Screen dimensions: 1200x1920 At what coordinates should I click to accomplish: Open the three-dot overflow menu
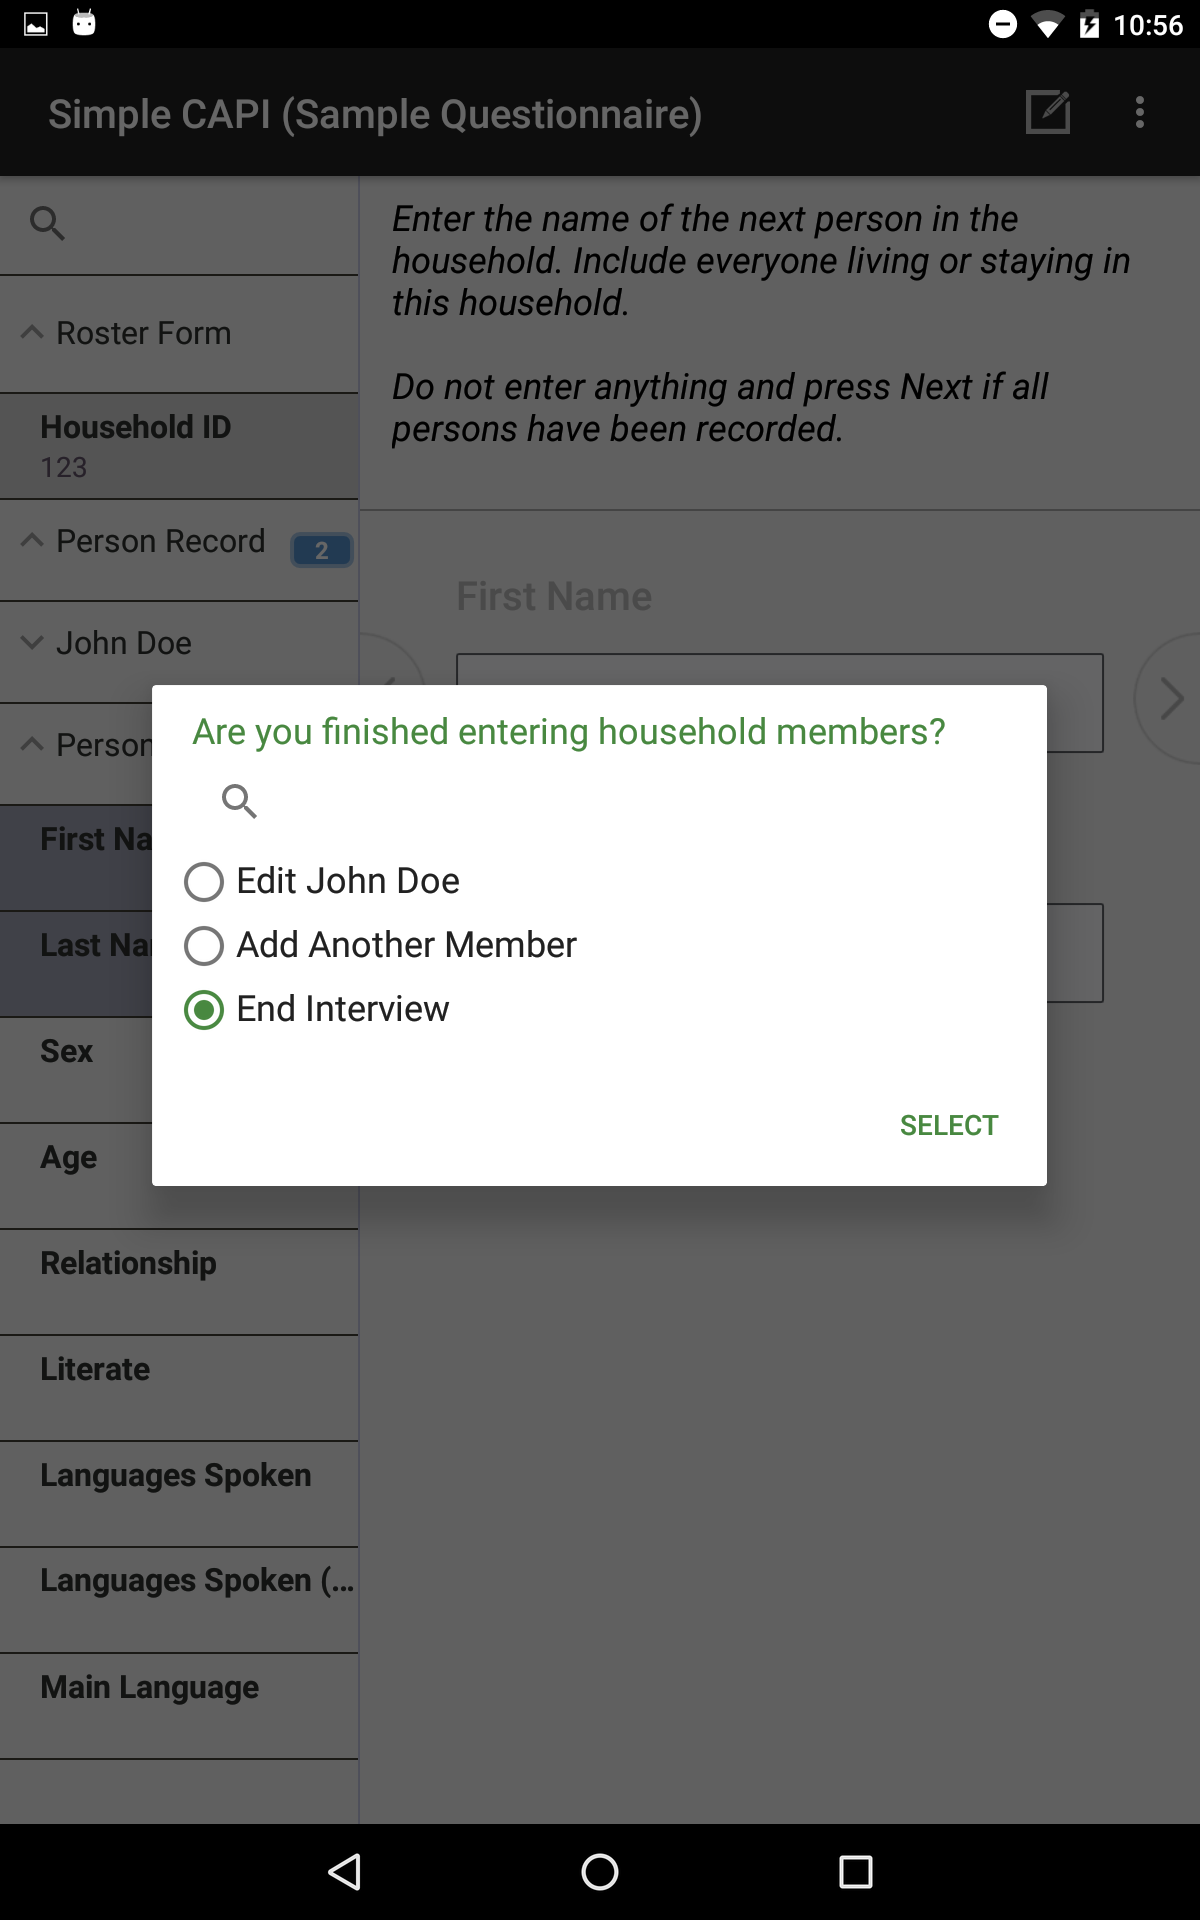(x=1140, y=112)
